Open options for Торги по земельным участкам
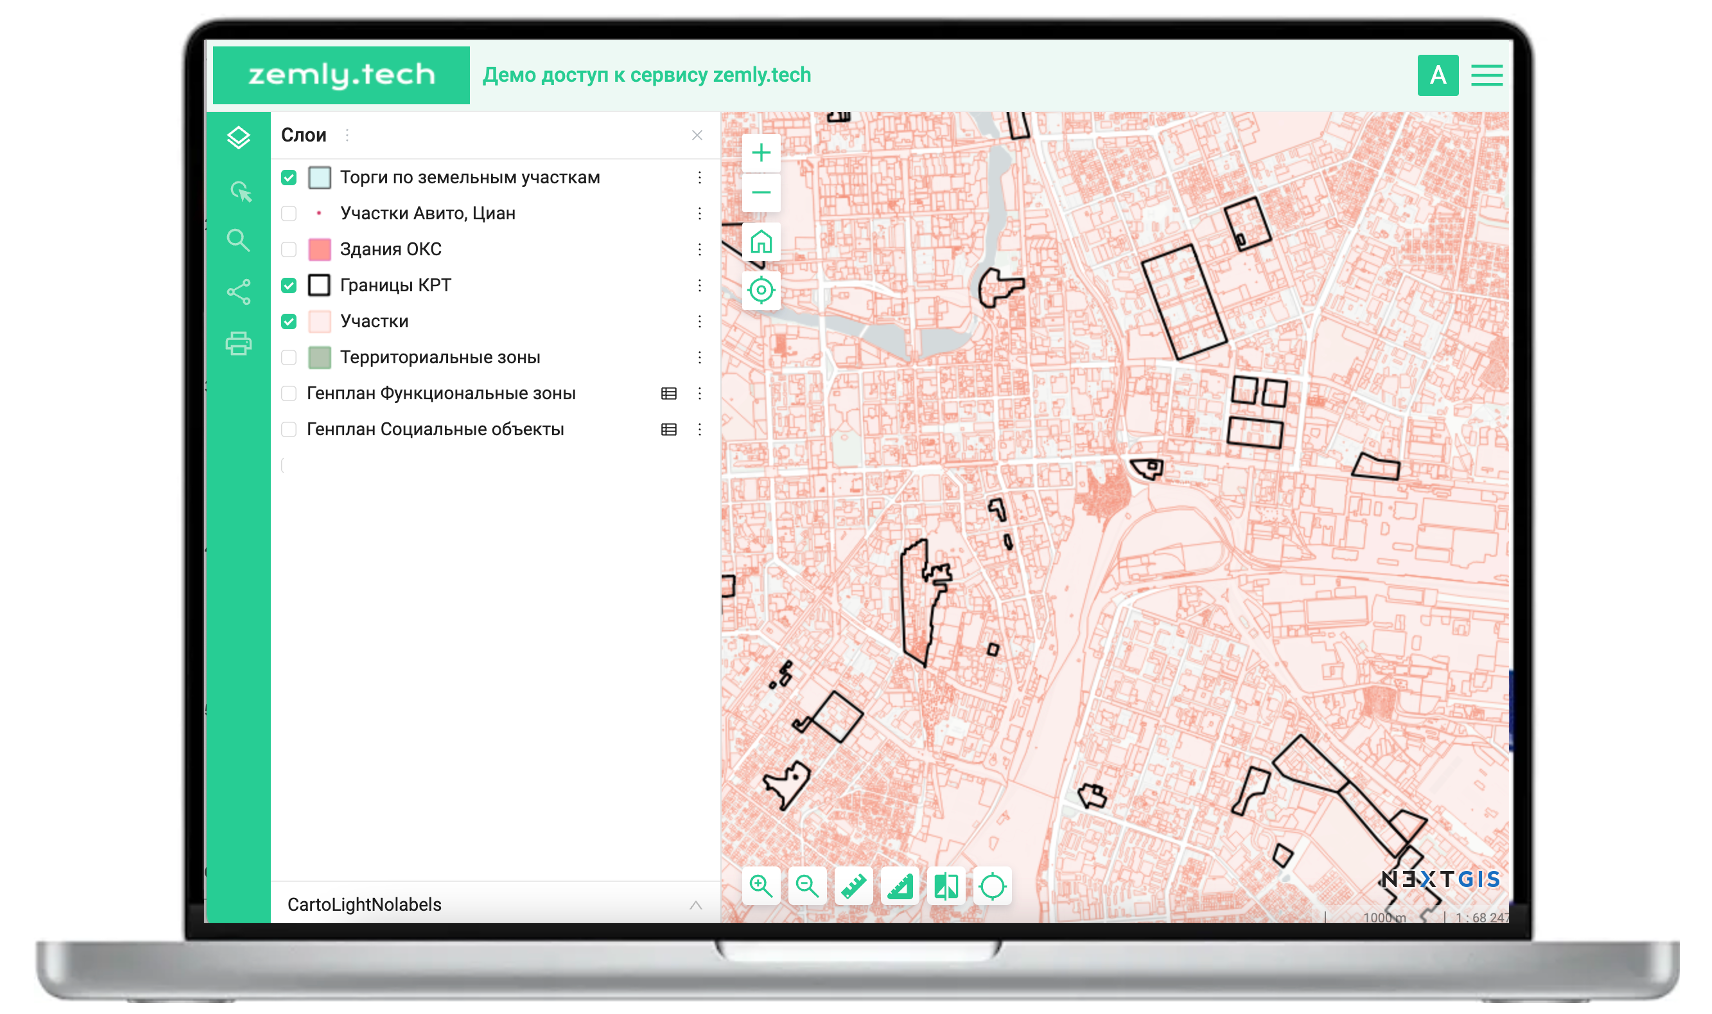 [x=699, y=178]
